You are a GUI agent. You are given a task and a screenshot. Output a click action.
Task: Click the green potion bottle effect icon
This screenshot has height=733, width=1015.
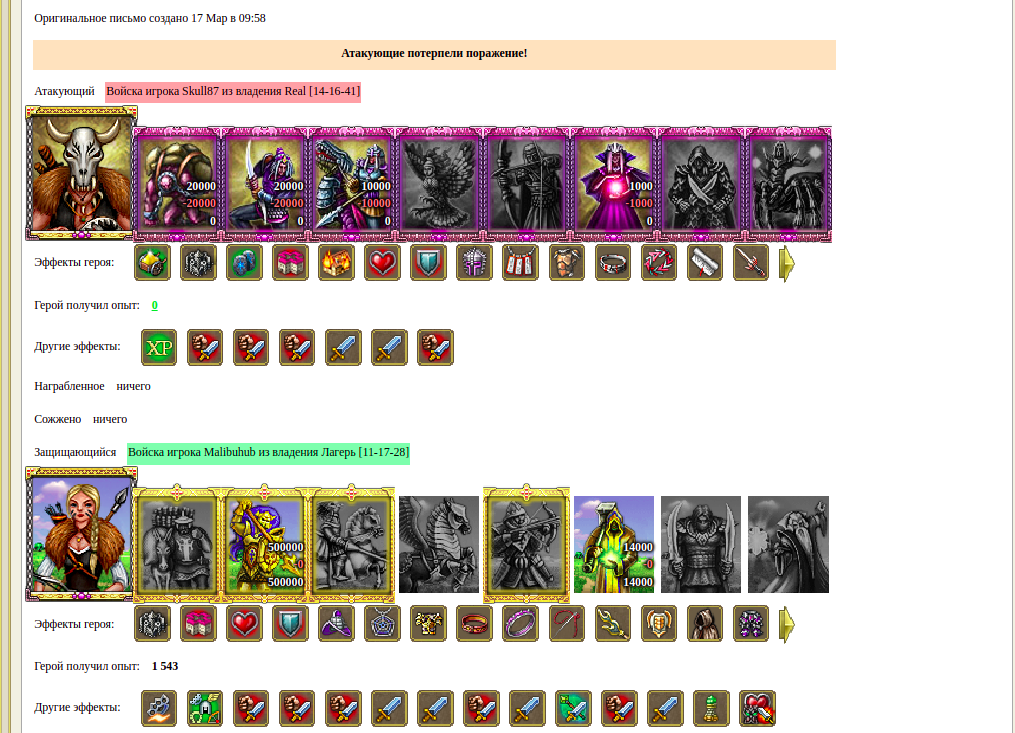(x=711, y=708)
